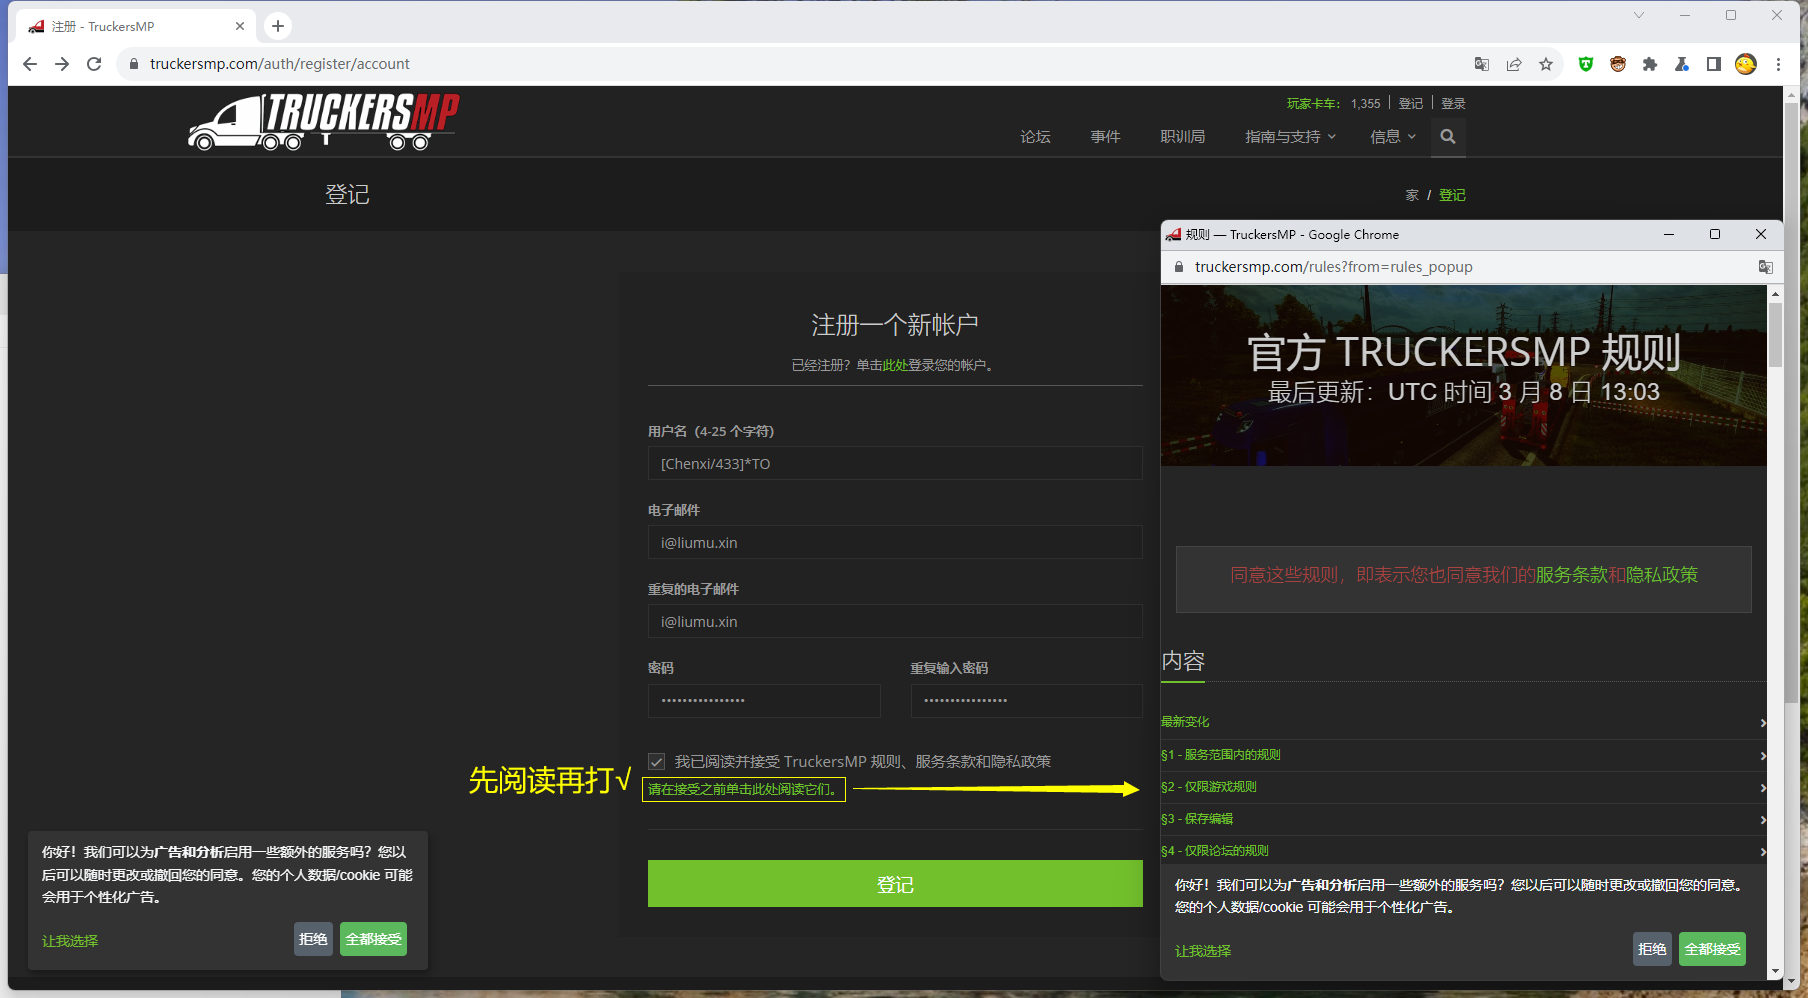The width and height of the screenshot is (1808, 998).
Task: Click 让我选择 in the rules popup cookie banner
Action: [x=1203, y=951]
